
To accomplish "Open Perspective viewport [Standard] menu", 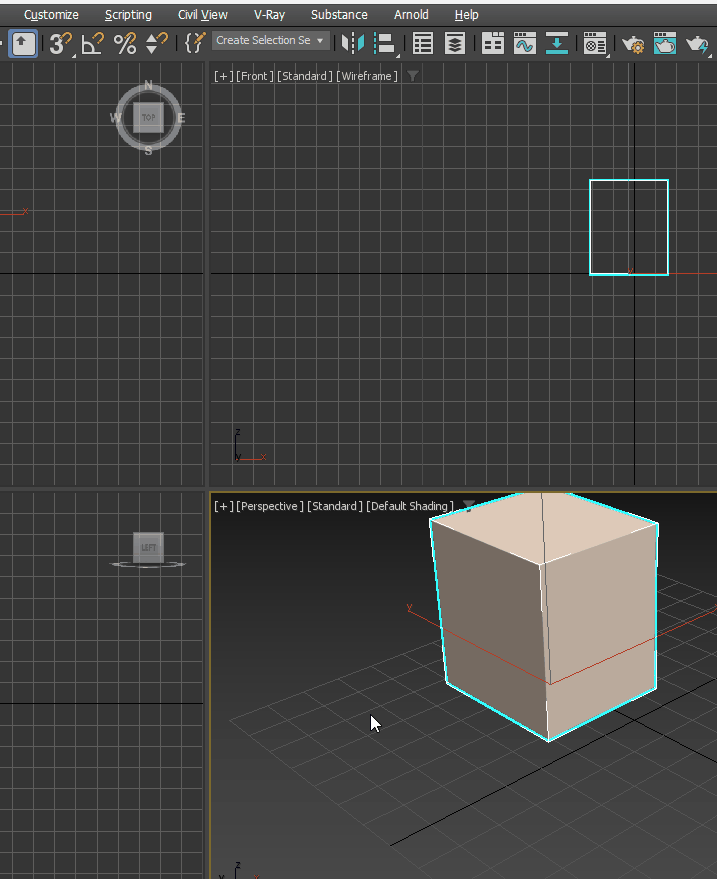I will (335, 506).
